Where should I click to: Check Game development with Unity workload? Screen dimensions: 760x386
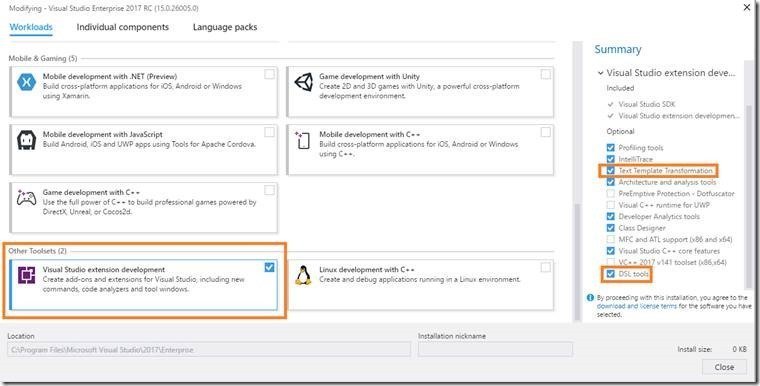[546, 74]
